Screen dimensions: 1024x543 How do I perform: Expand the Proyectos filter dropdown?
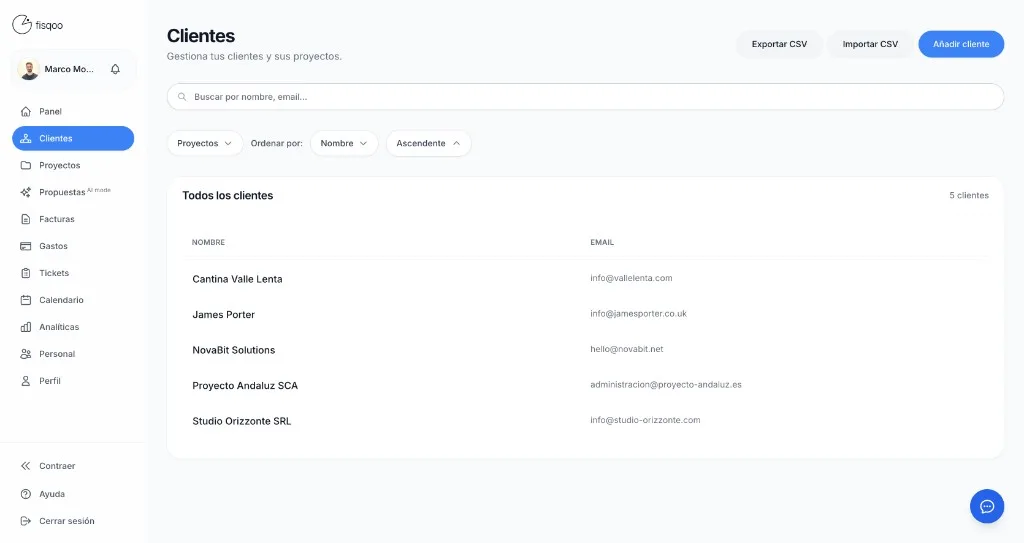point(204,143)
